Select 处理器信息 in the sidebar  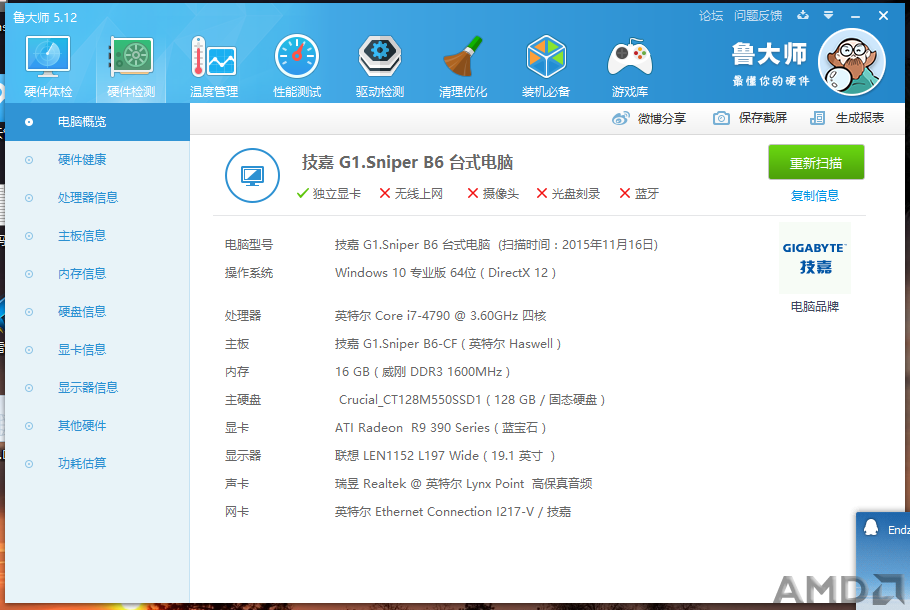98,198
